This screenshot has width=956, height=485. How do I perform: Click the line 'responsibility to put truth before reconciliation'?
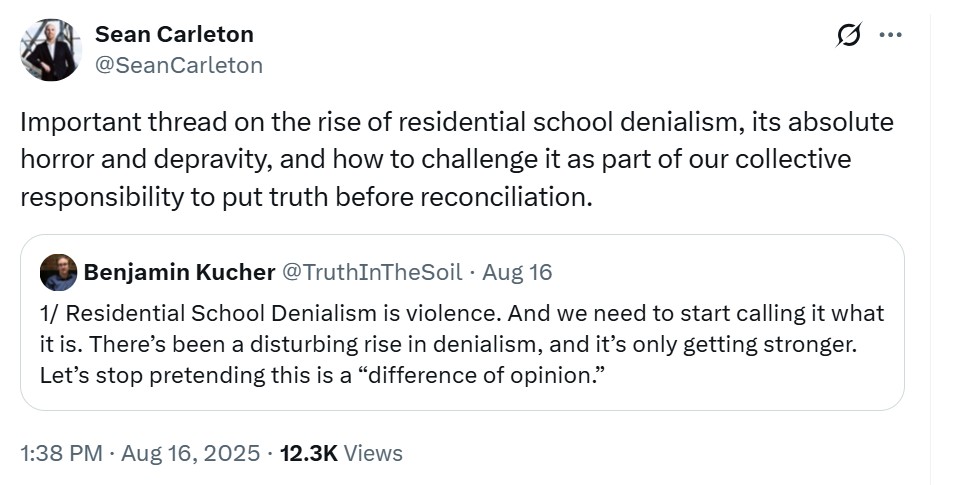pos(306,195)
